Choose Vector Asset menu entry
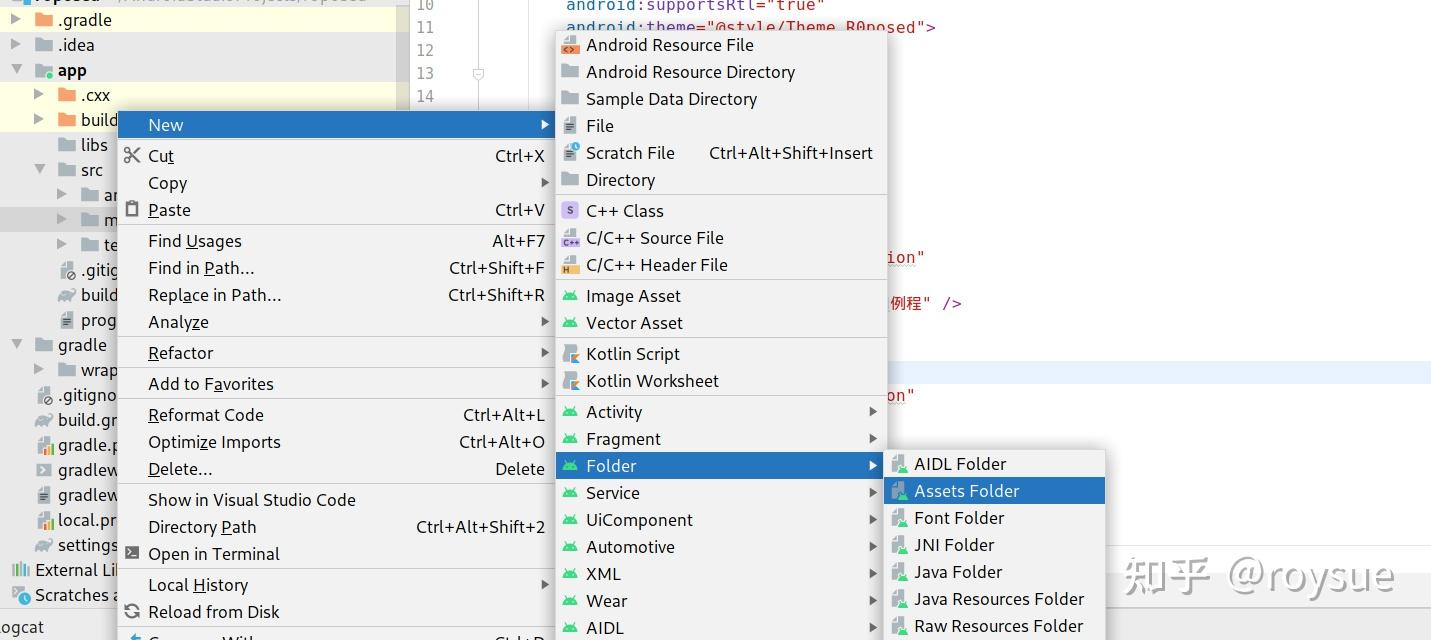 [x=634, y=323]
